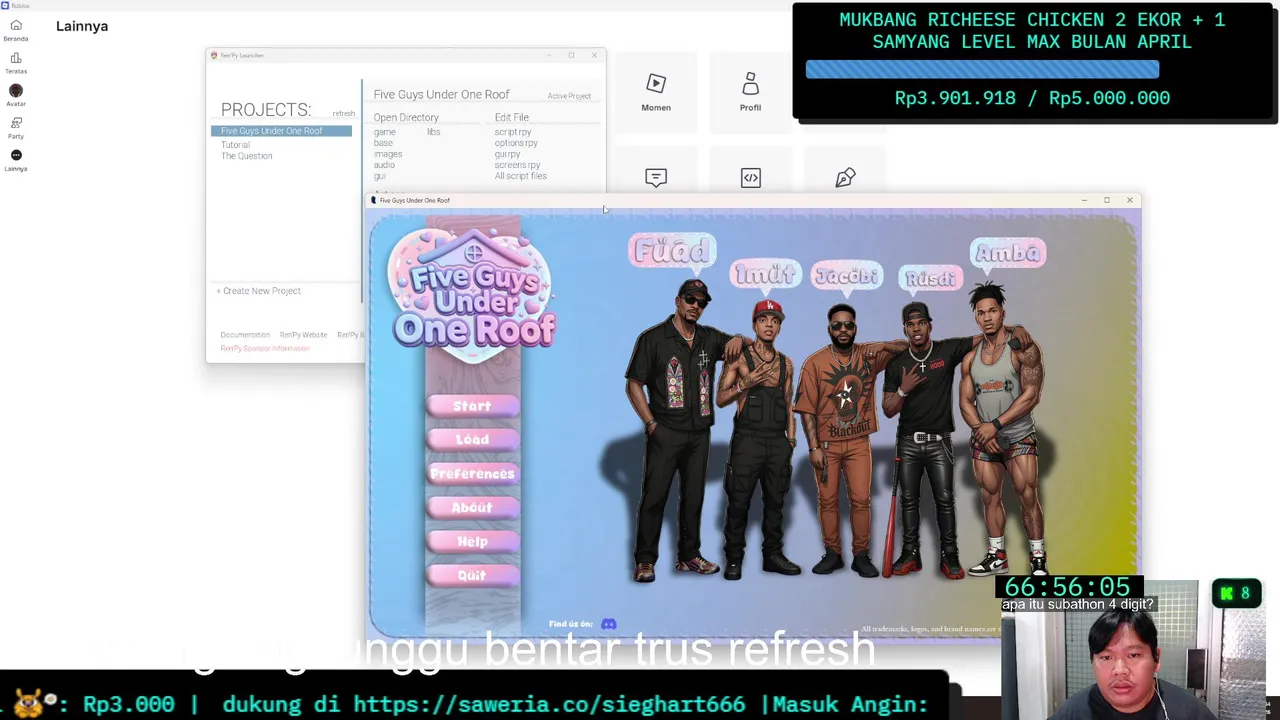Screen dimensions: 1280x720
Task: Click the Jacobi name tag
Action: point(847,275)
